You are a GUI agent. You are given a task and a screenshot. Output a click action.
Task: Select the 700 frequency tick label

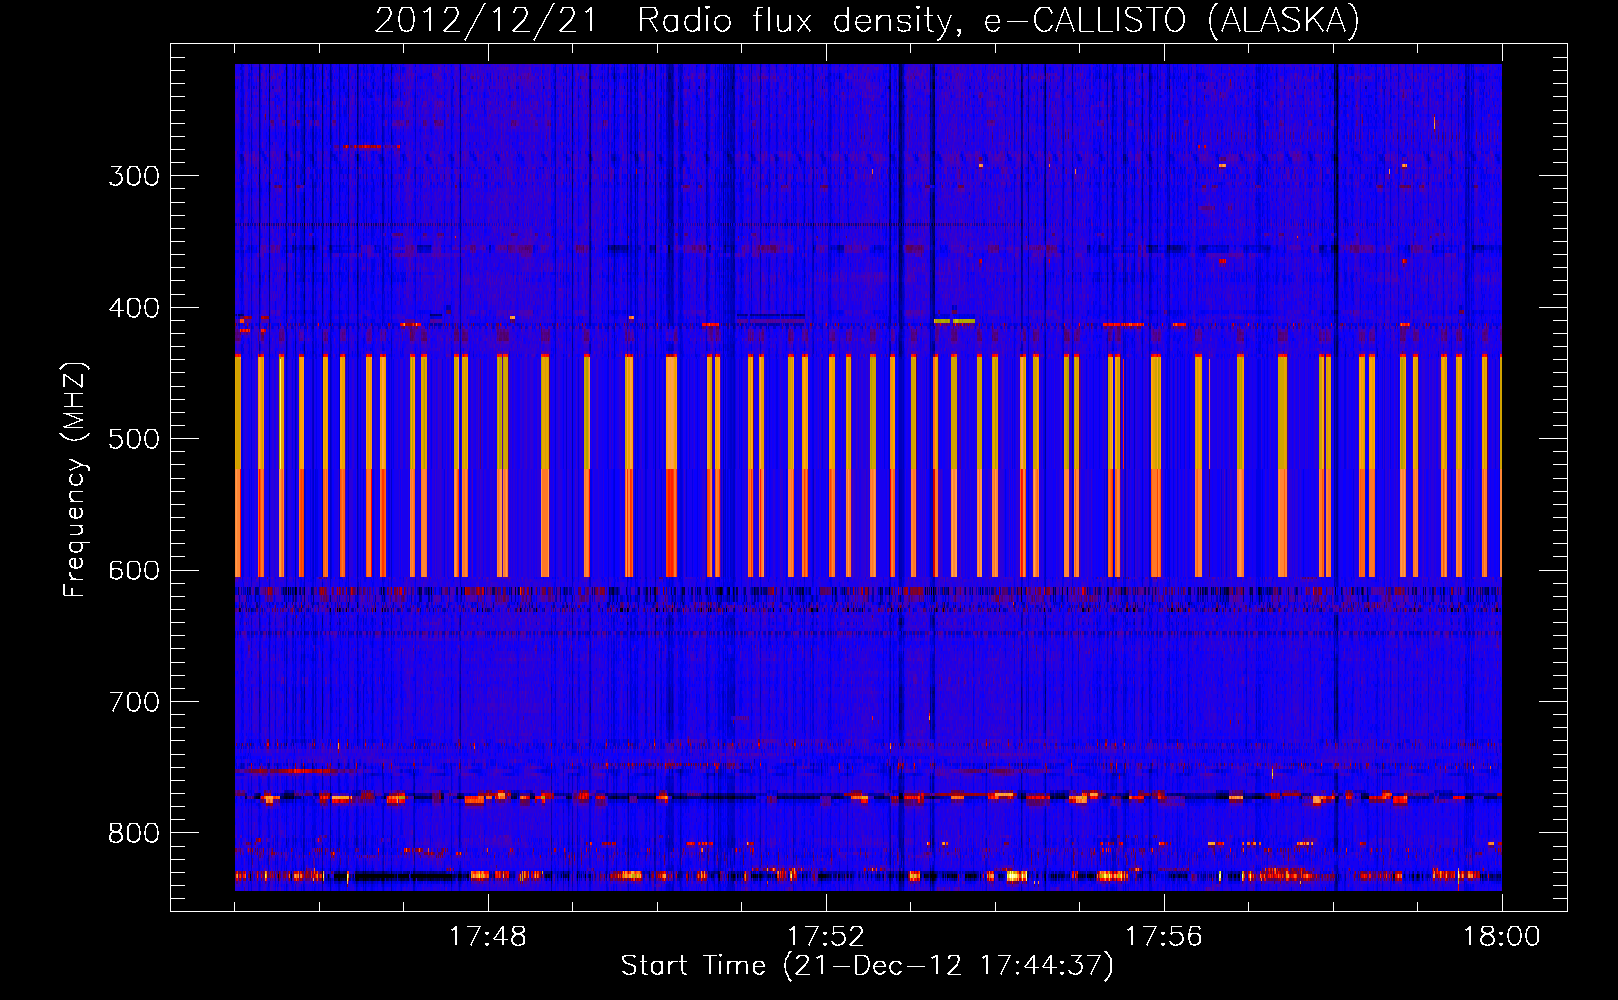pos(134,702)
